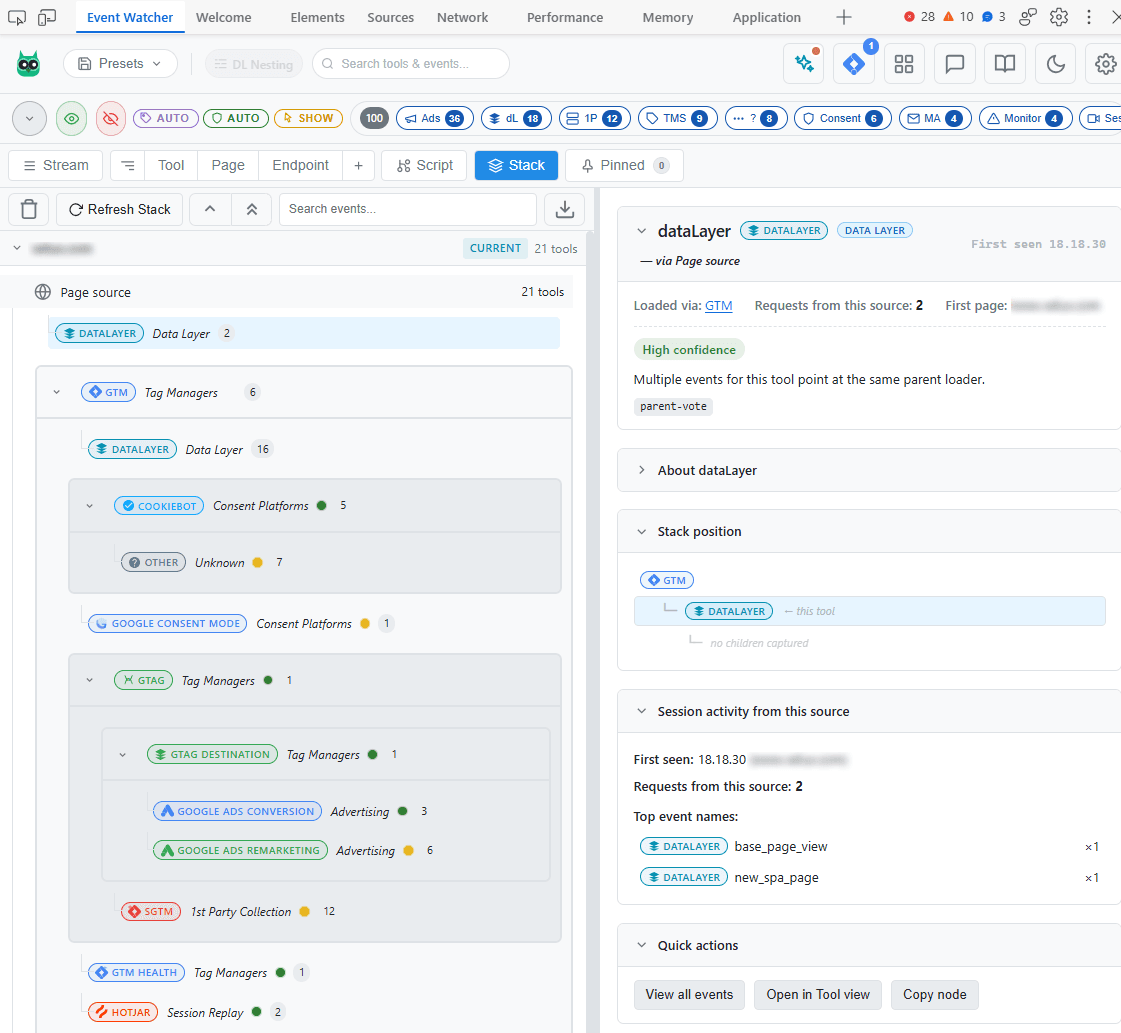Click the DL Nesting button
Viewport: 1121px width, 1033px height.
[254, 64]
